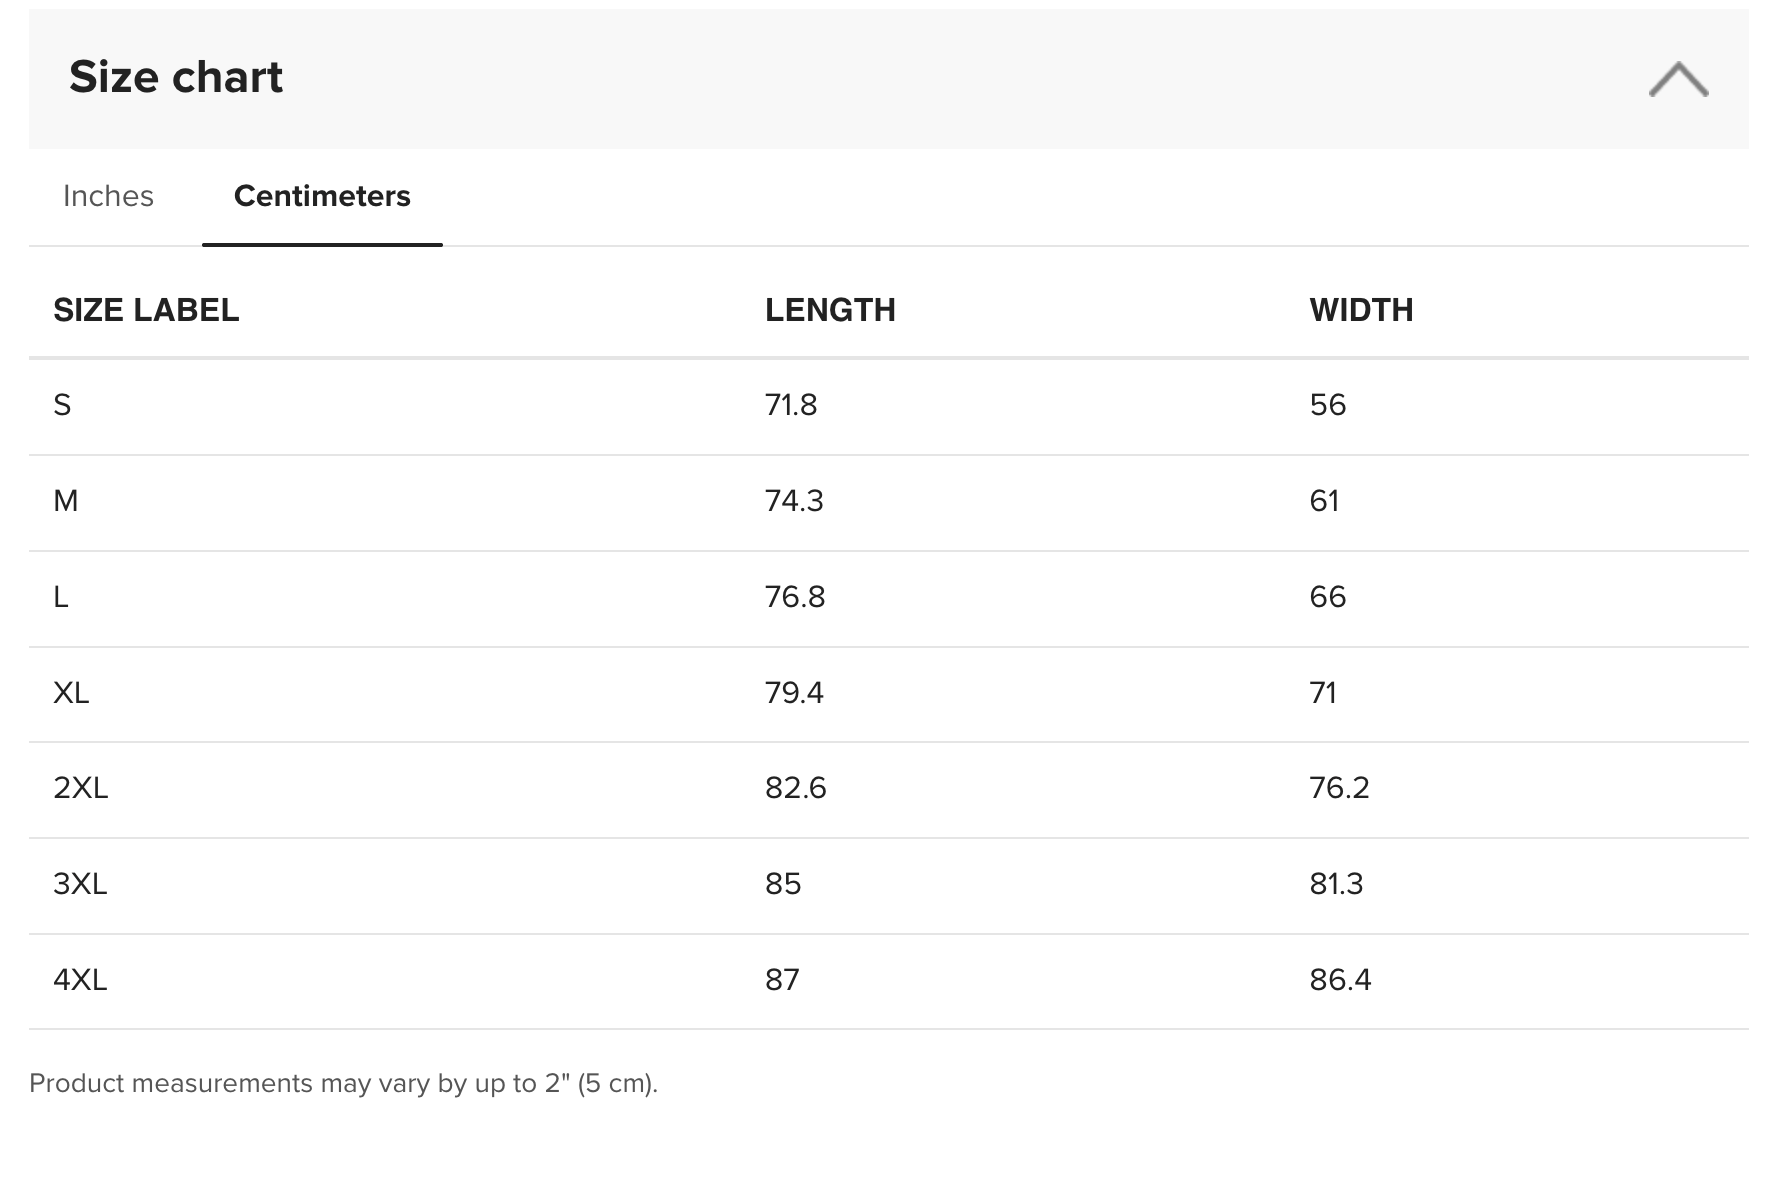Select the 3XL size label
The width and height of the screenshot is (1766, 1180).
click(80, 884)
